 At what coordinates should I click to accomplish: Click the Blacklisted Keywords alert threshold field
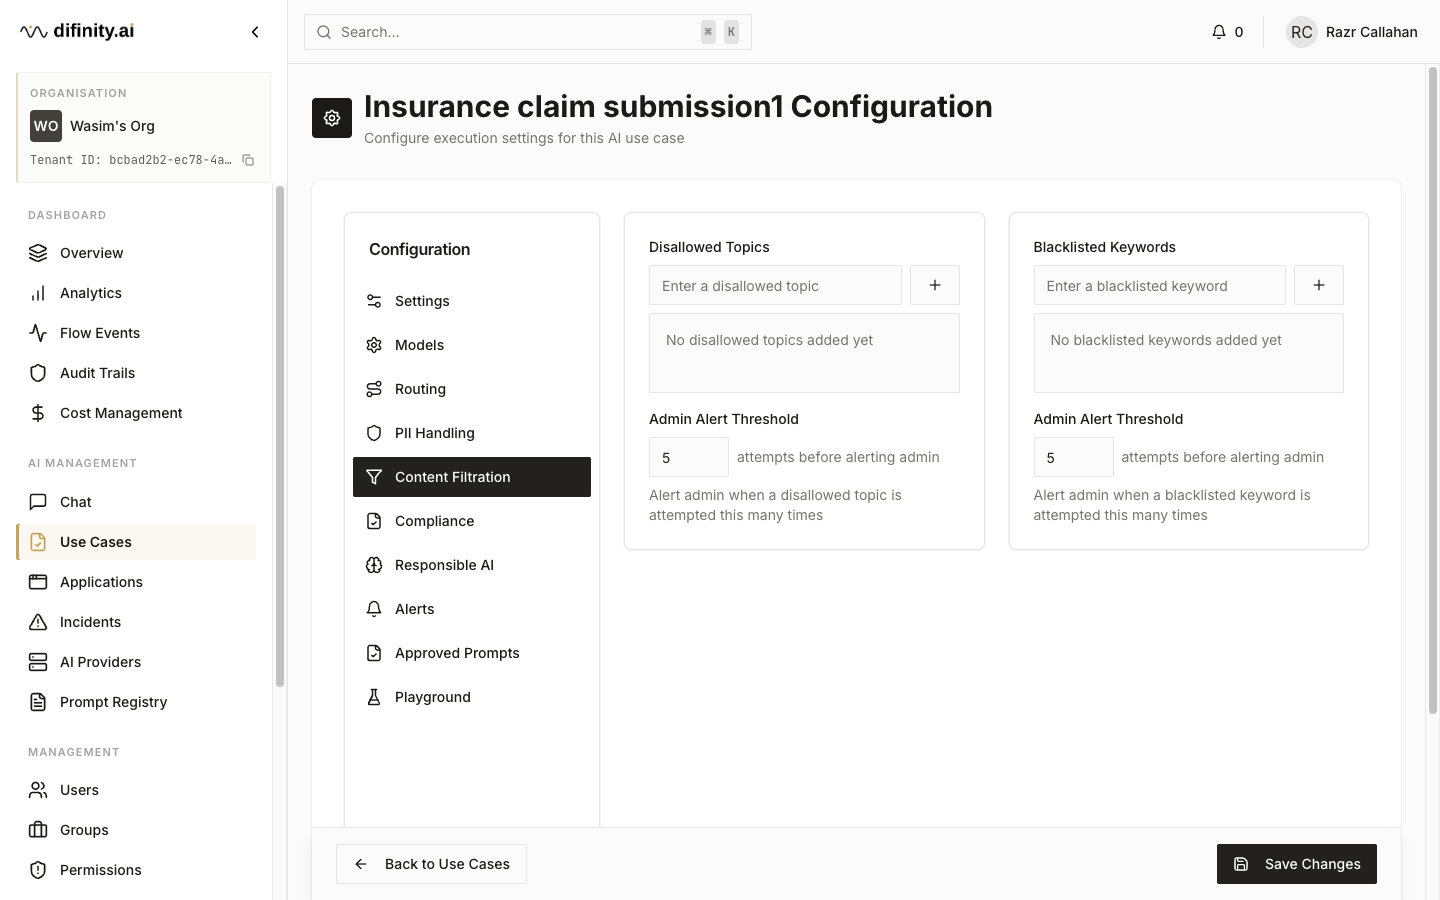pos(1073,457)
